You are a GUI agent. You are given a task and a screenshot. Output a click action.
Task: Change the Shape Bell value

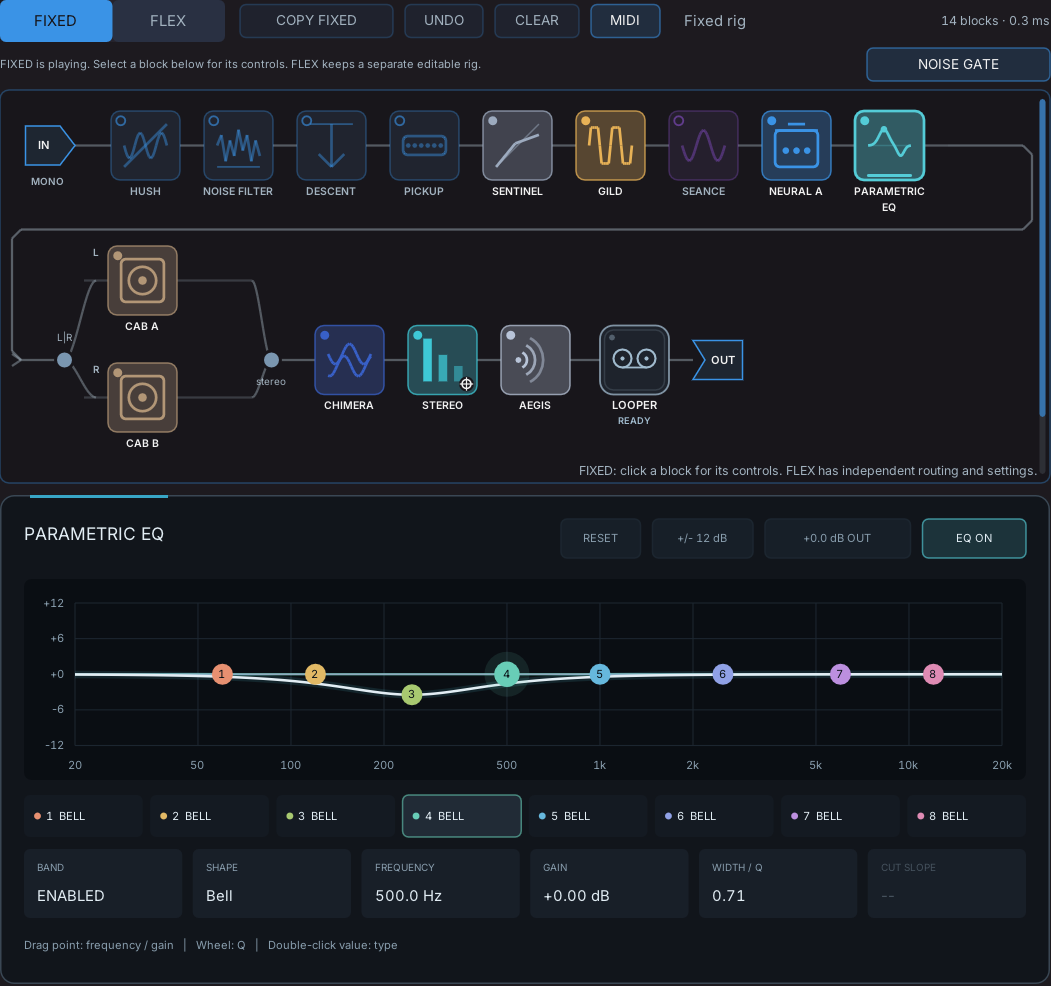click(271, 883)
